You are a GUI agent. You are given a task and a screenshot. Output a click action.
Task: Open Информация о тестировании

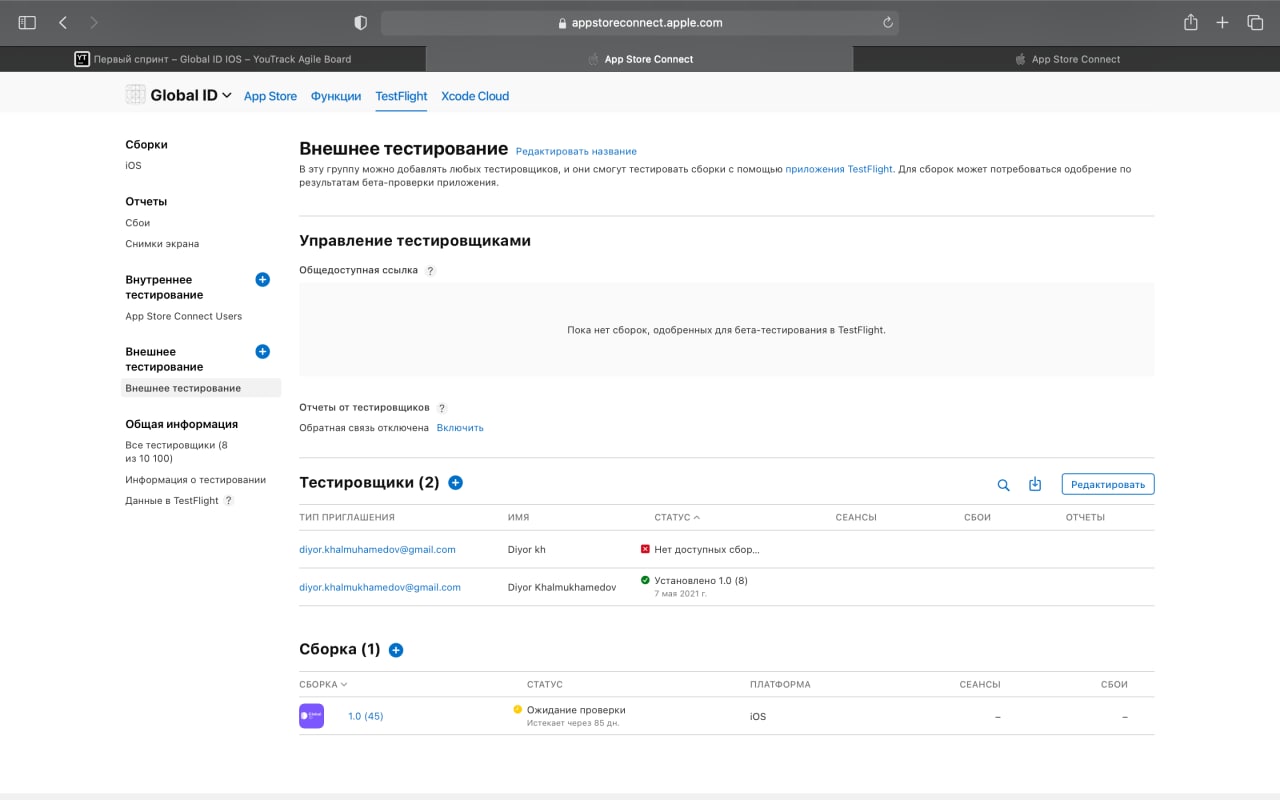[x=195, y=480]
